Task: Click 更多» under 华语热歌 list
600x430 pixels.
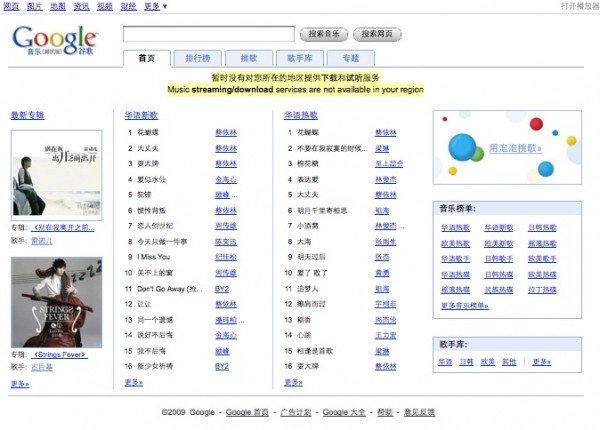Action: (293, 382)
